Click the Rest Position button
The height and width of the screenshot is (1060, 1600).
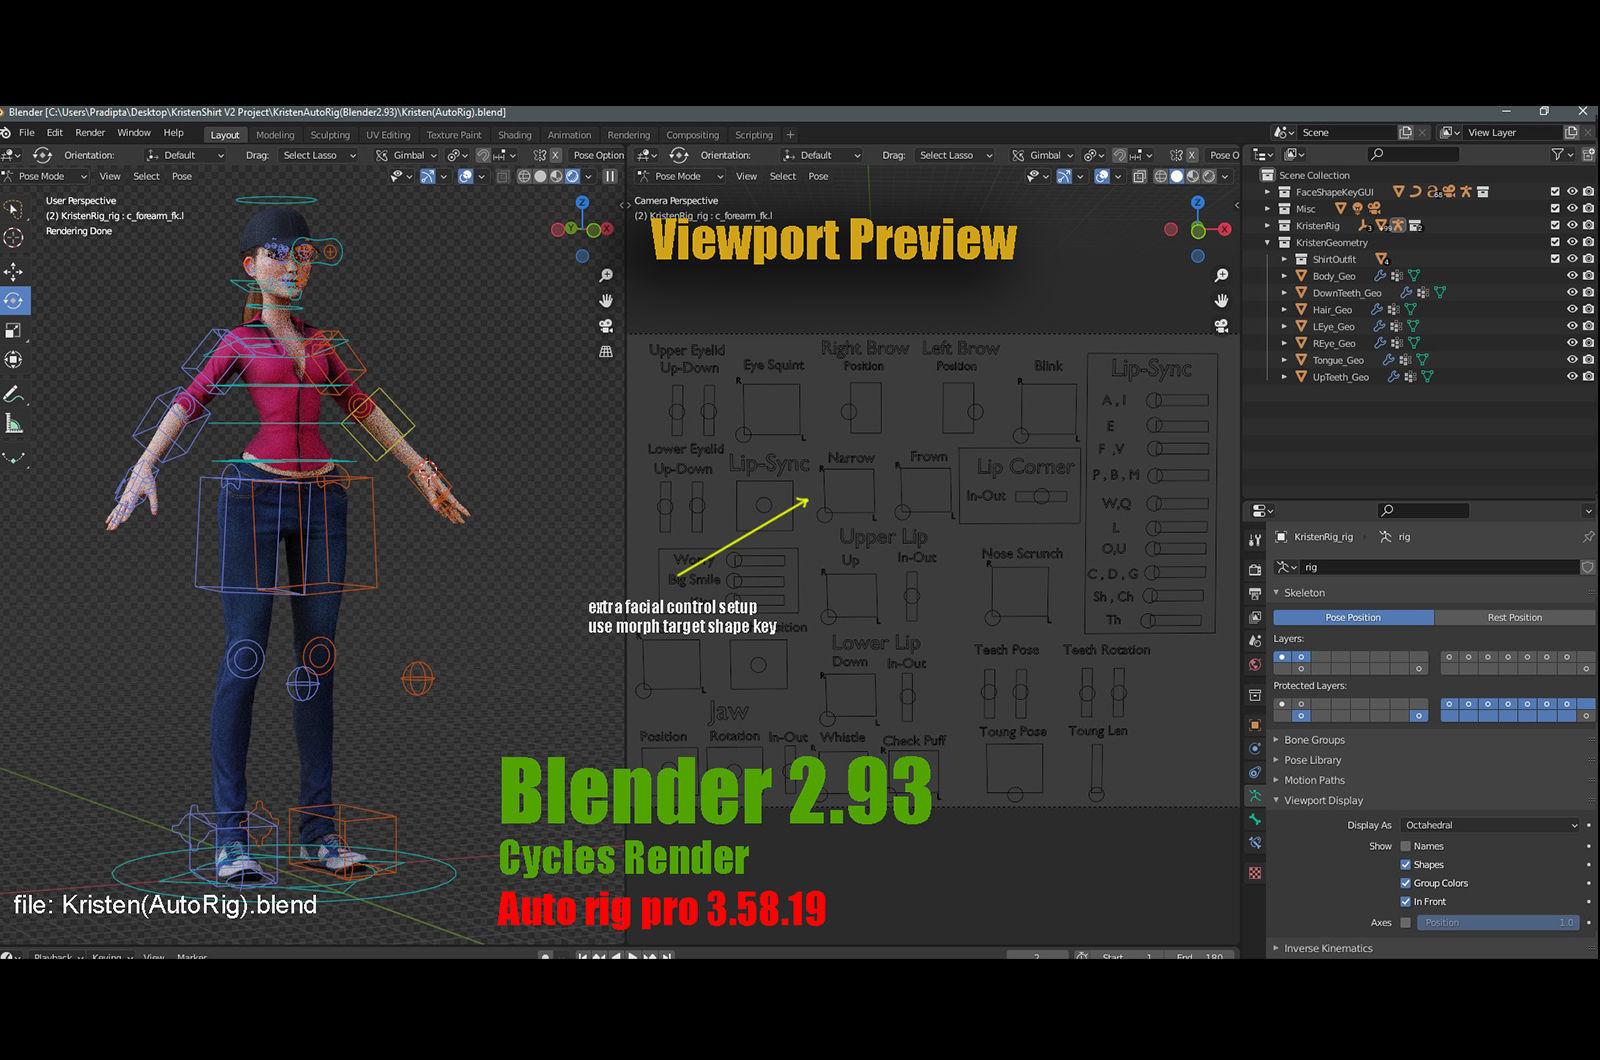click(x=1514, y=618)
